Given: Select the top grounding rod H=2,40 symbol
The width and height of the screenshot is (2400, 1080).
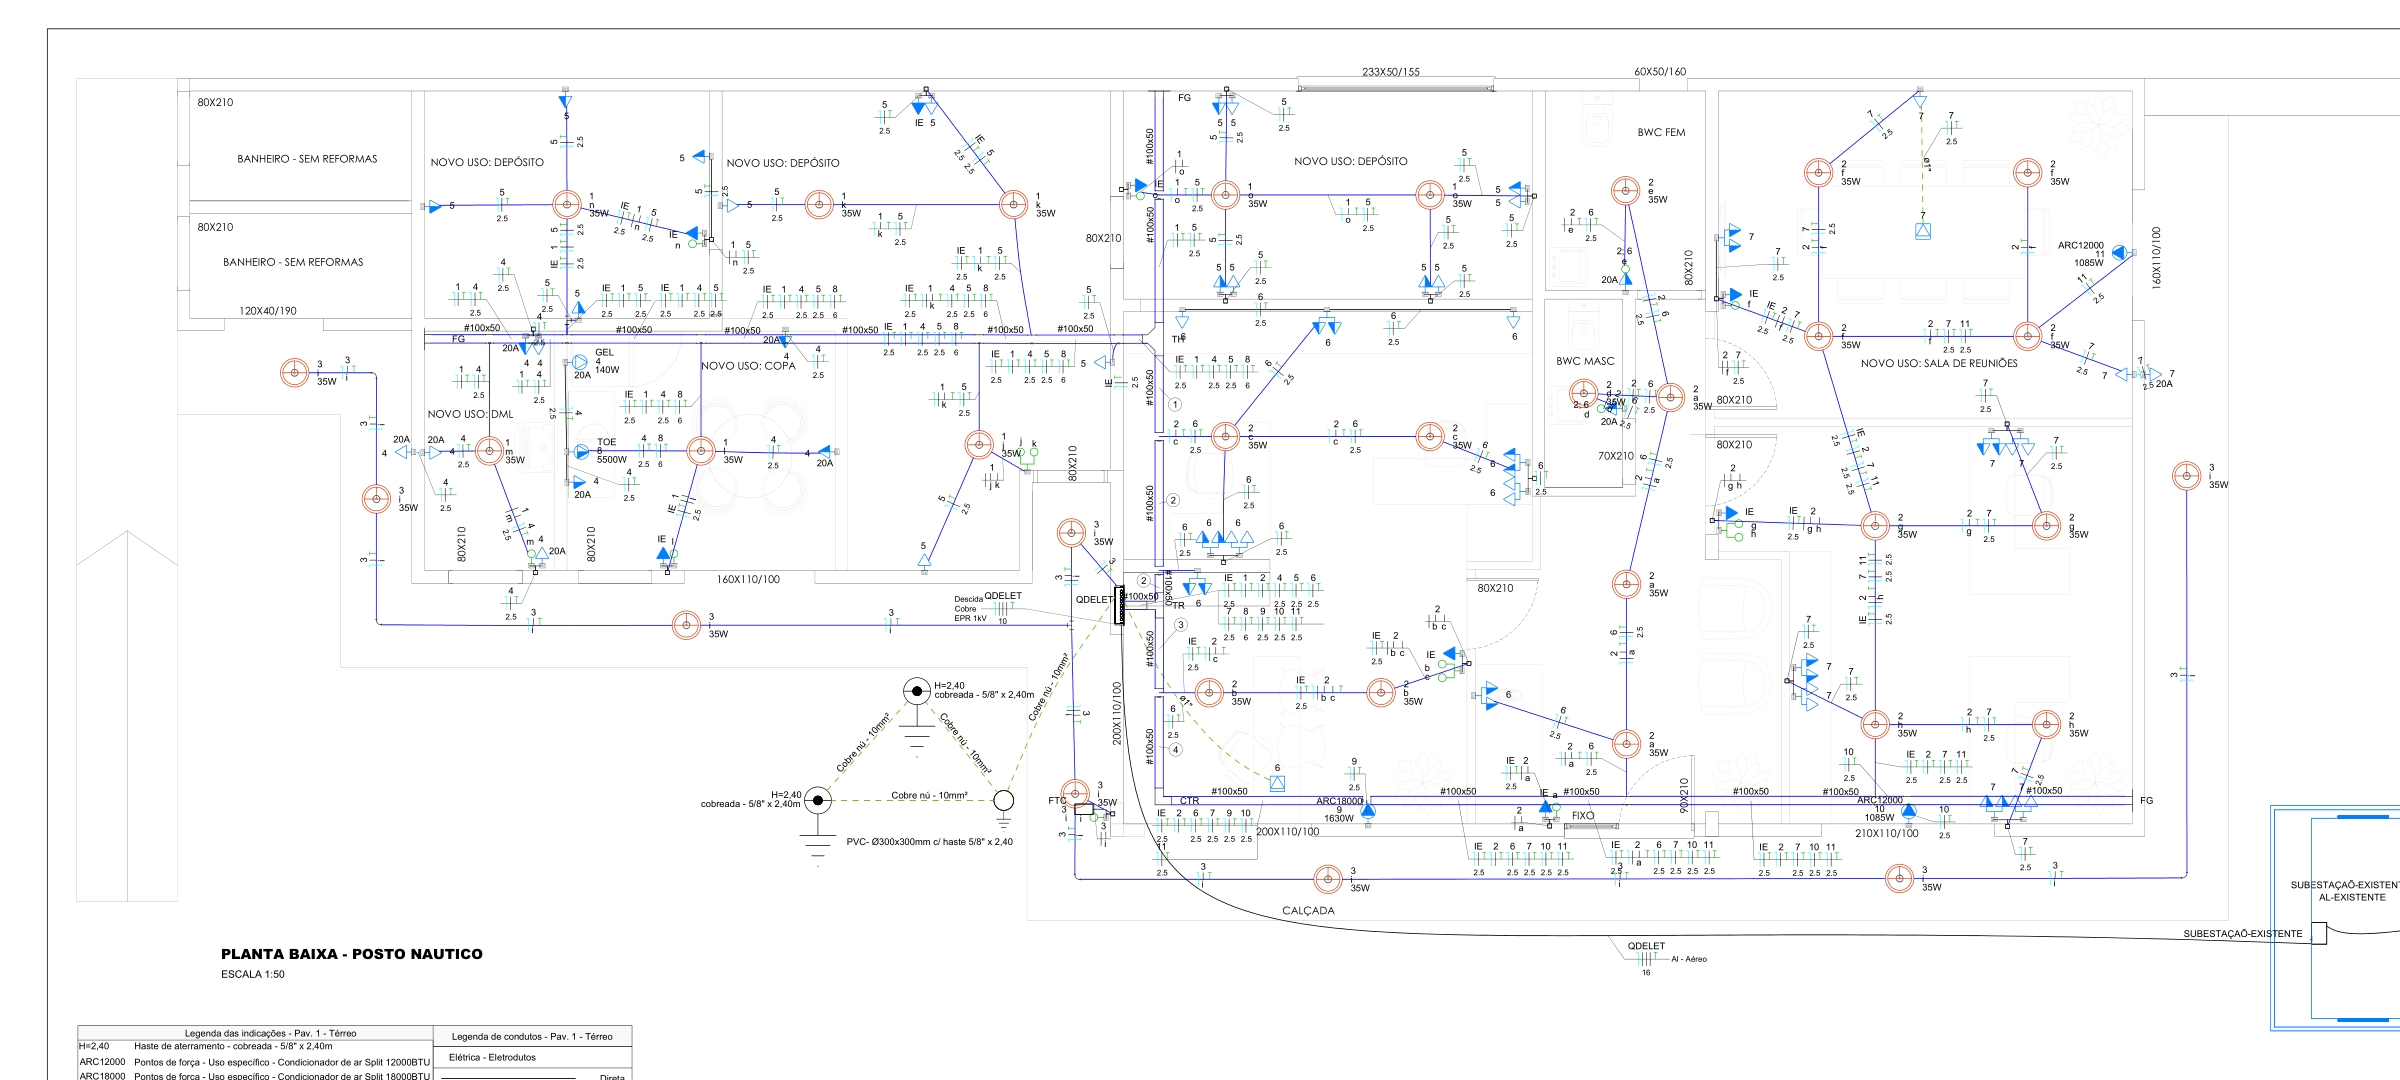Looking at the screenshot, I should click(916, 690).
